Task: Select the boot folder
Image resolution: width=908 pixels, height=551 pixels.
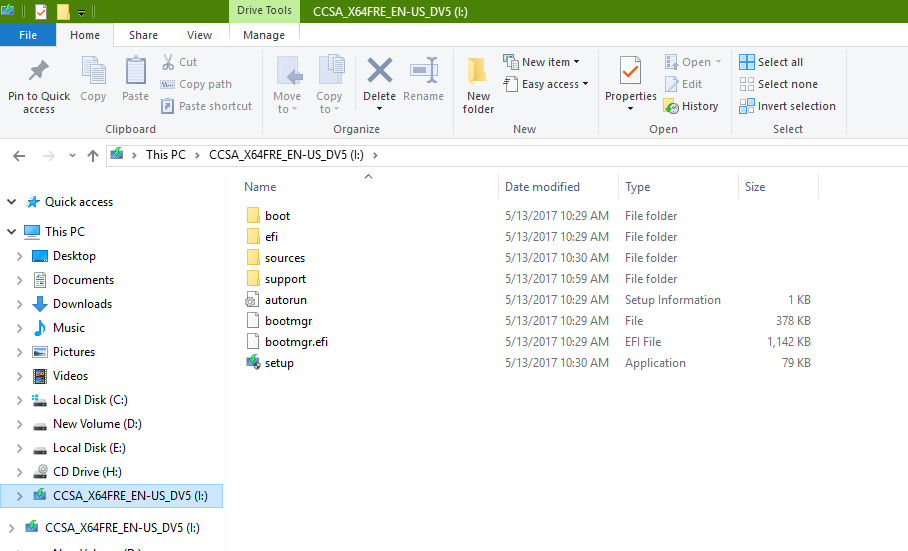Action: click(x=269, y=216)
